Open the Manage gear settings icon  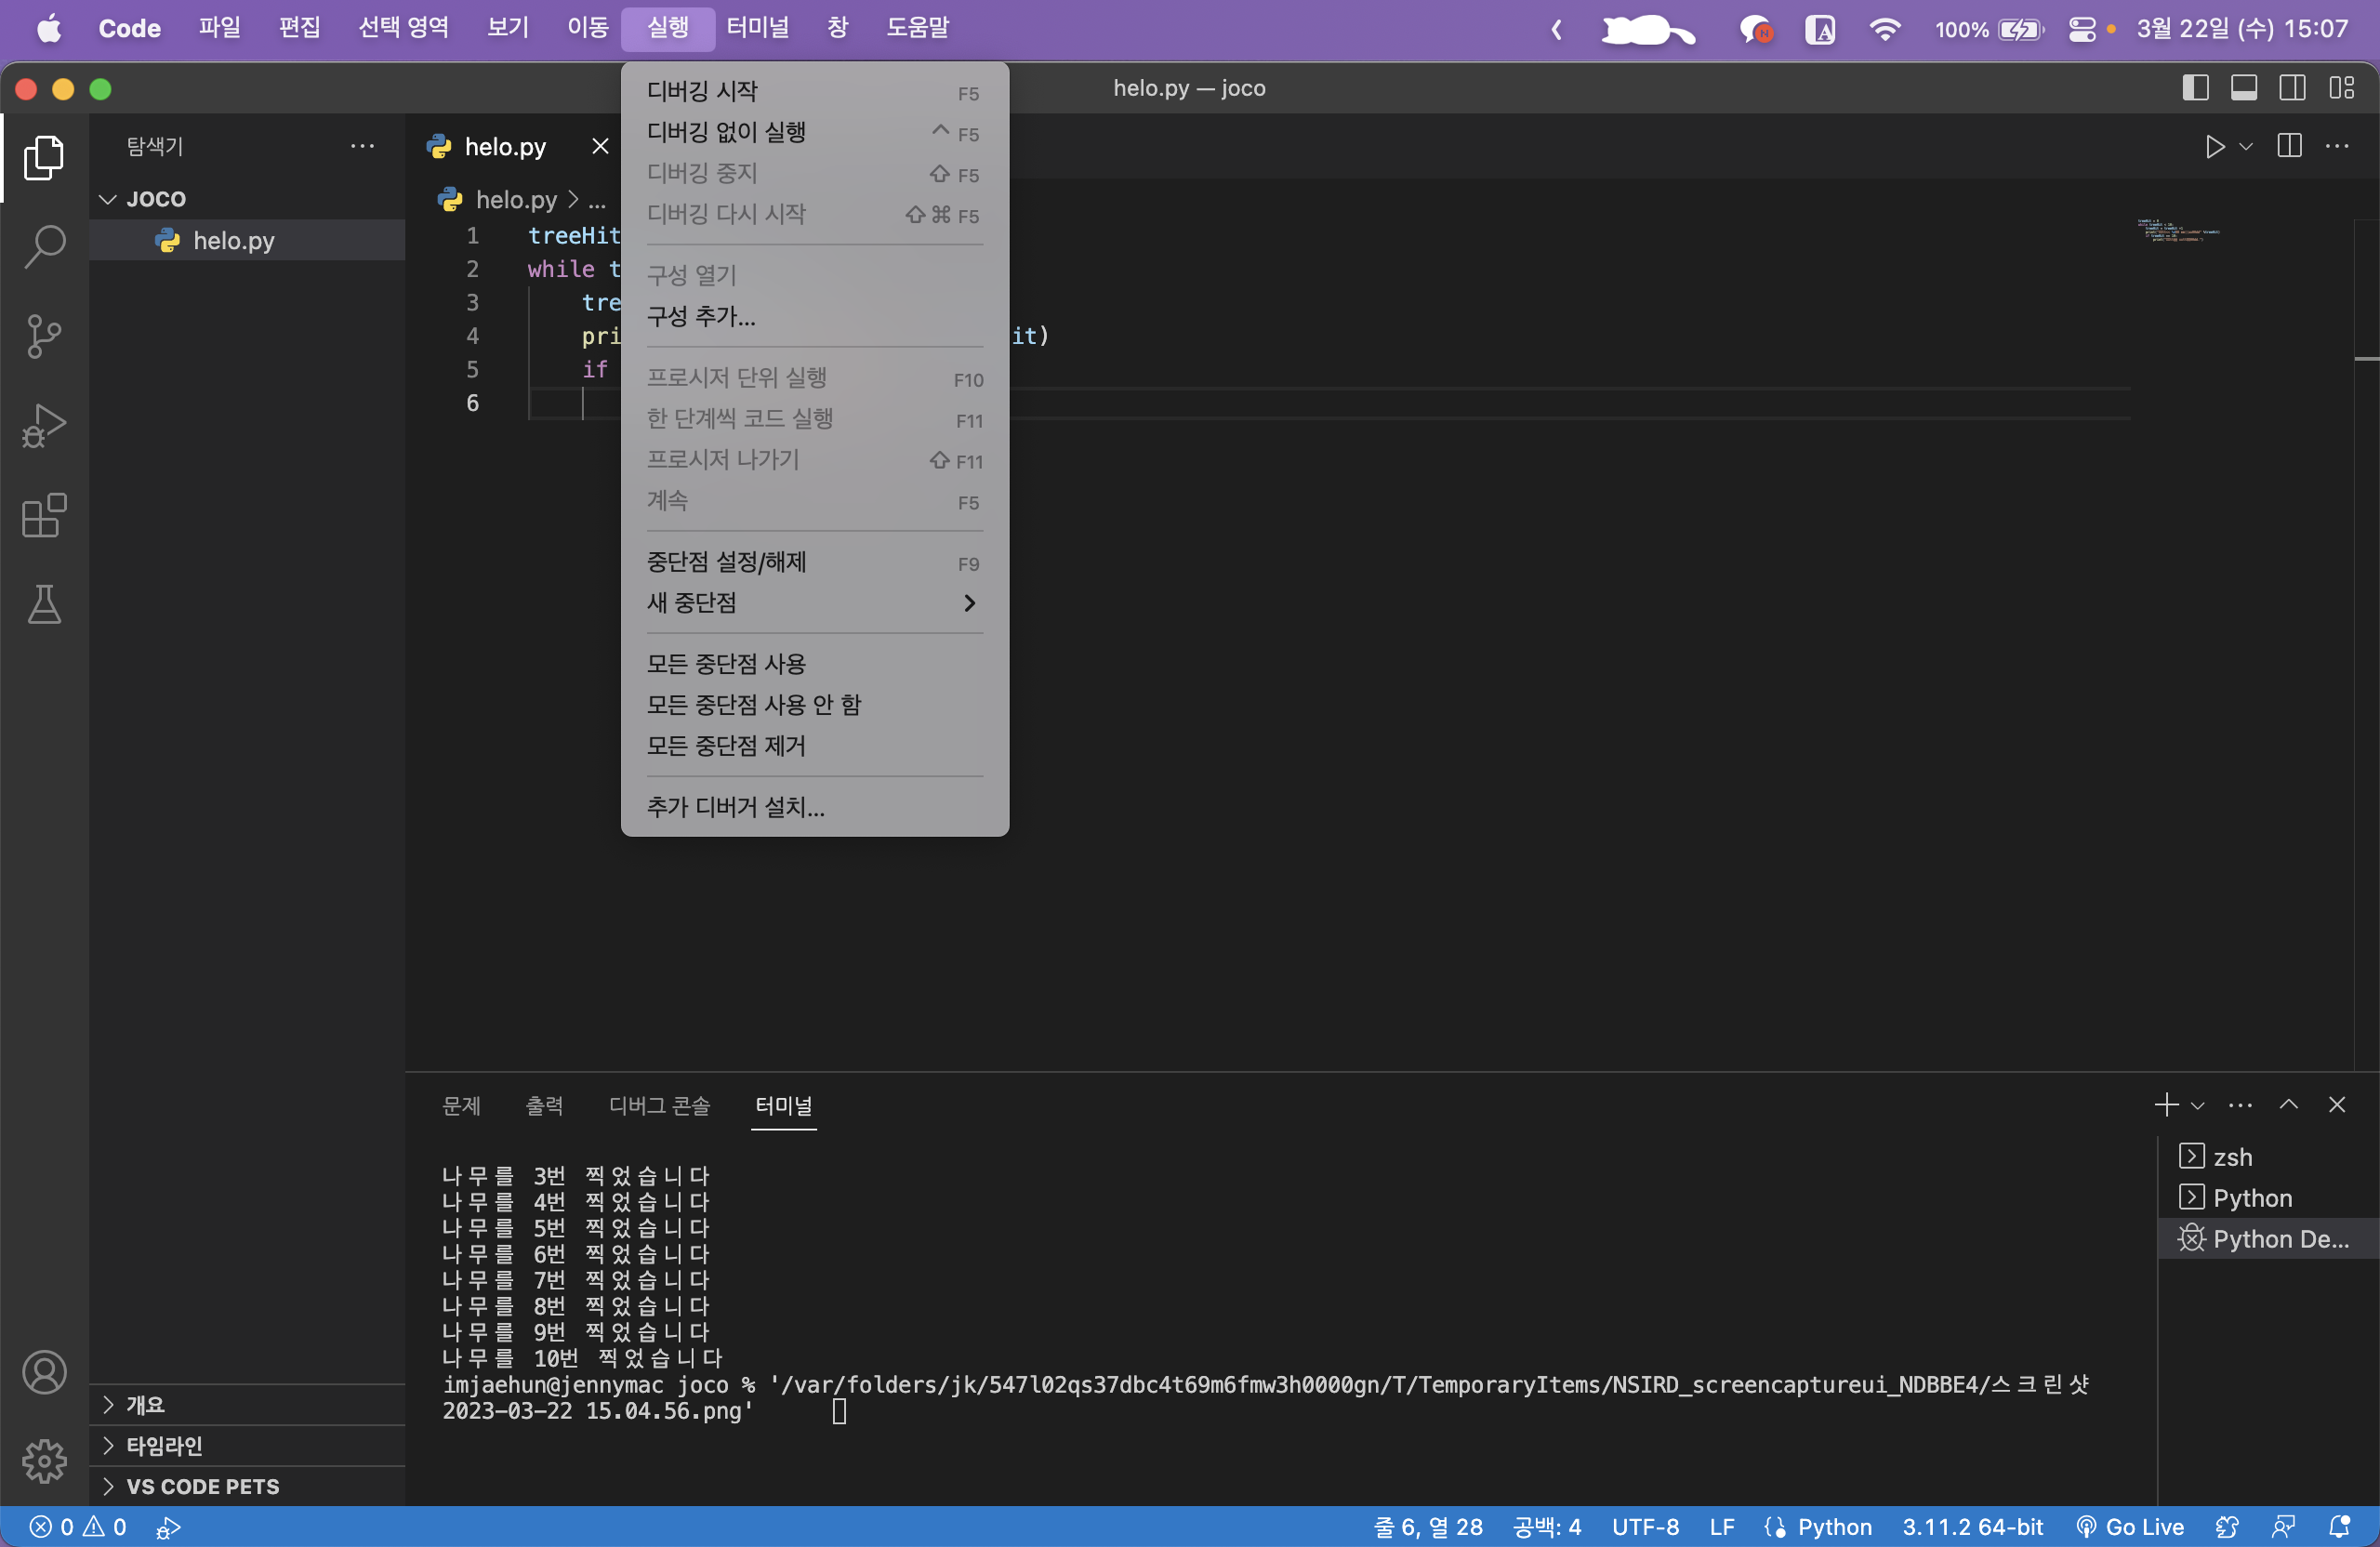(x=44, y=1461)
